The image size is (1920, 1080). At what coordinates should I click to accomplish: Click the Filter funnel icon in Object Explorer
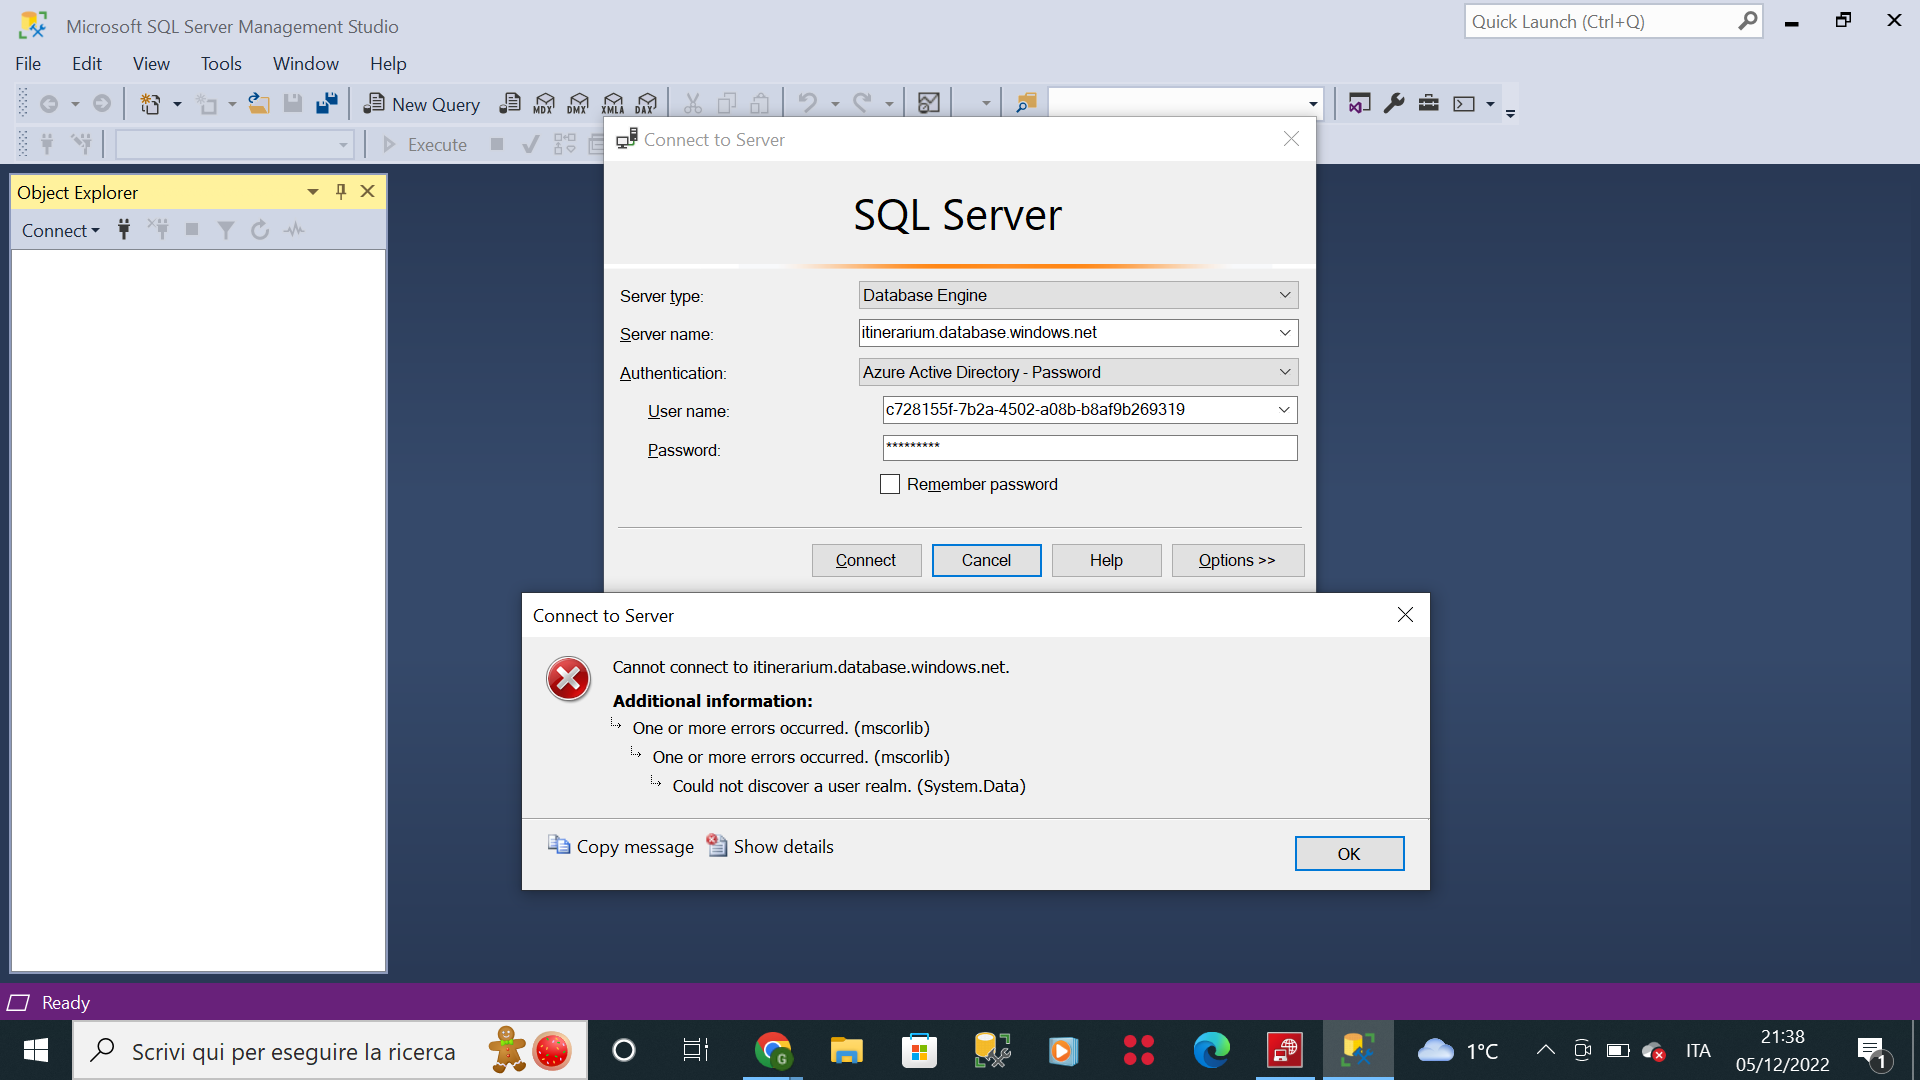click(x=226, y=230)
